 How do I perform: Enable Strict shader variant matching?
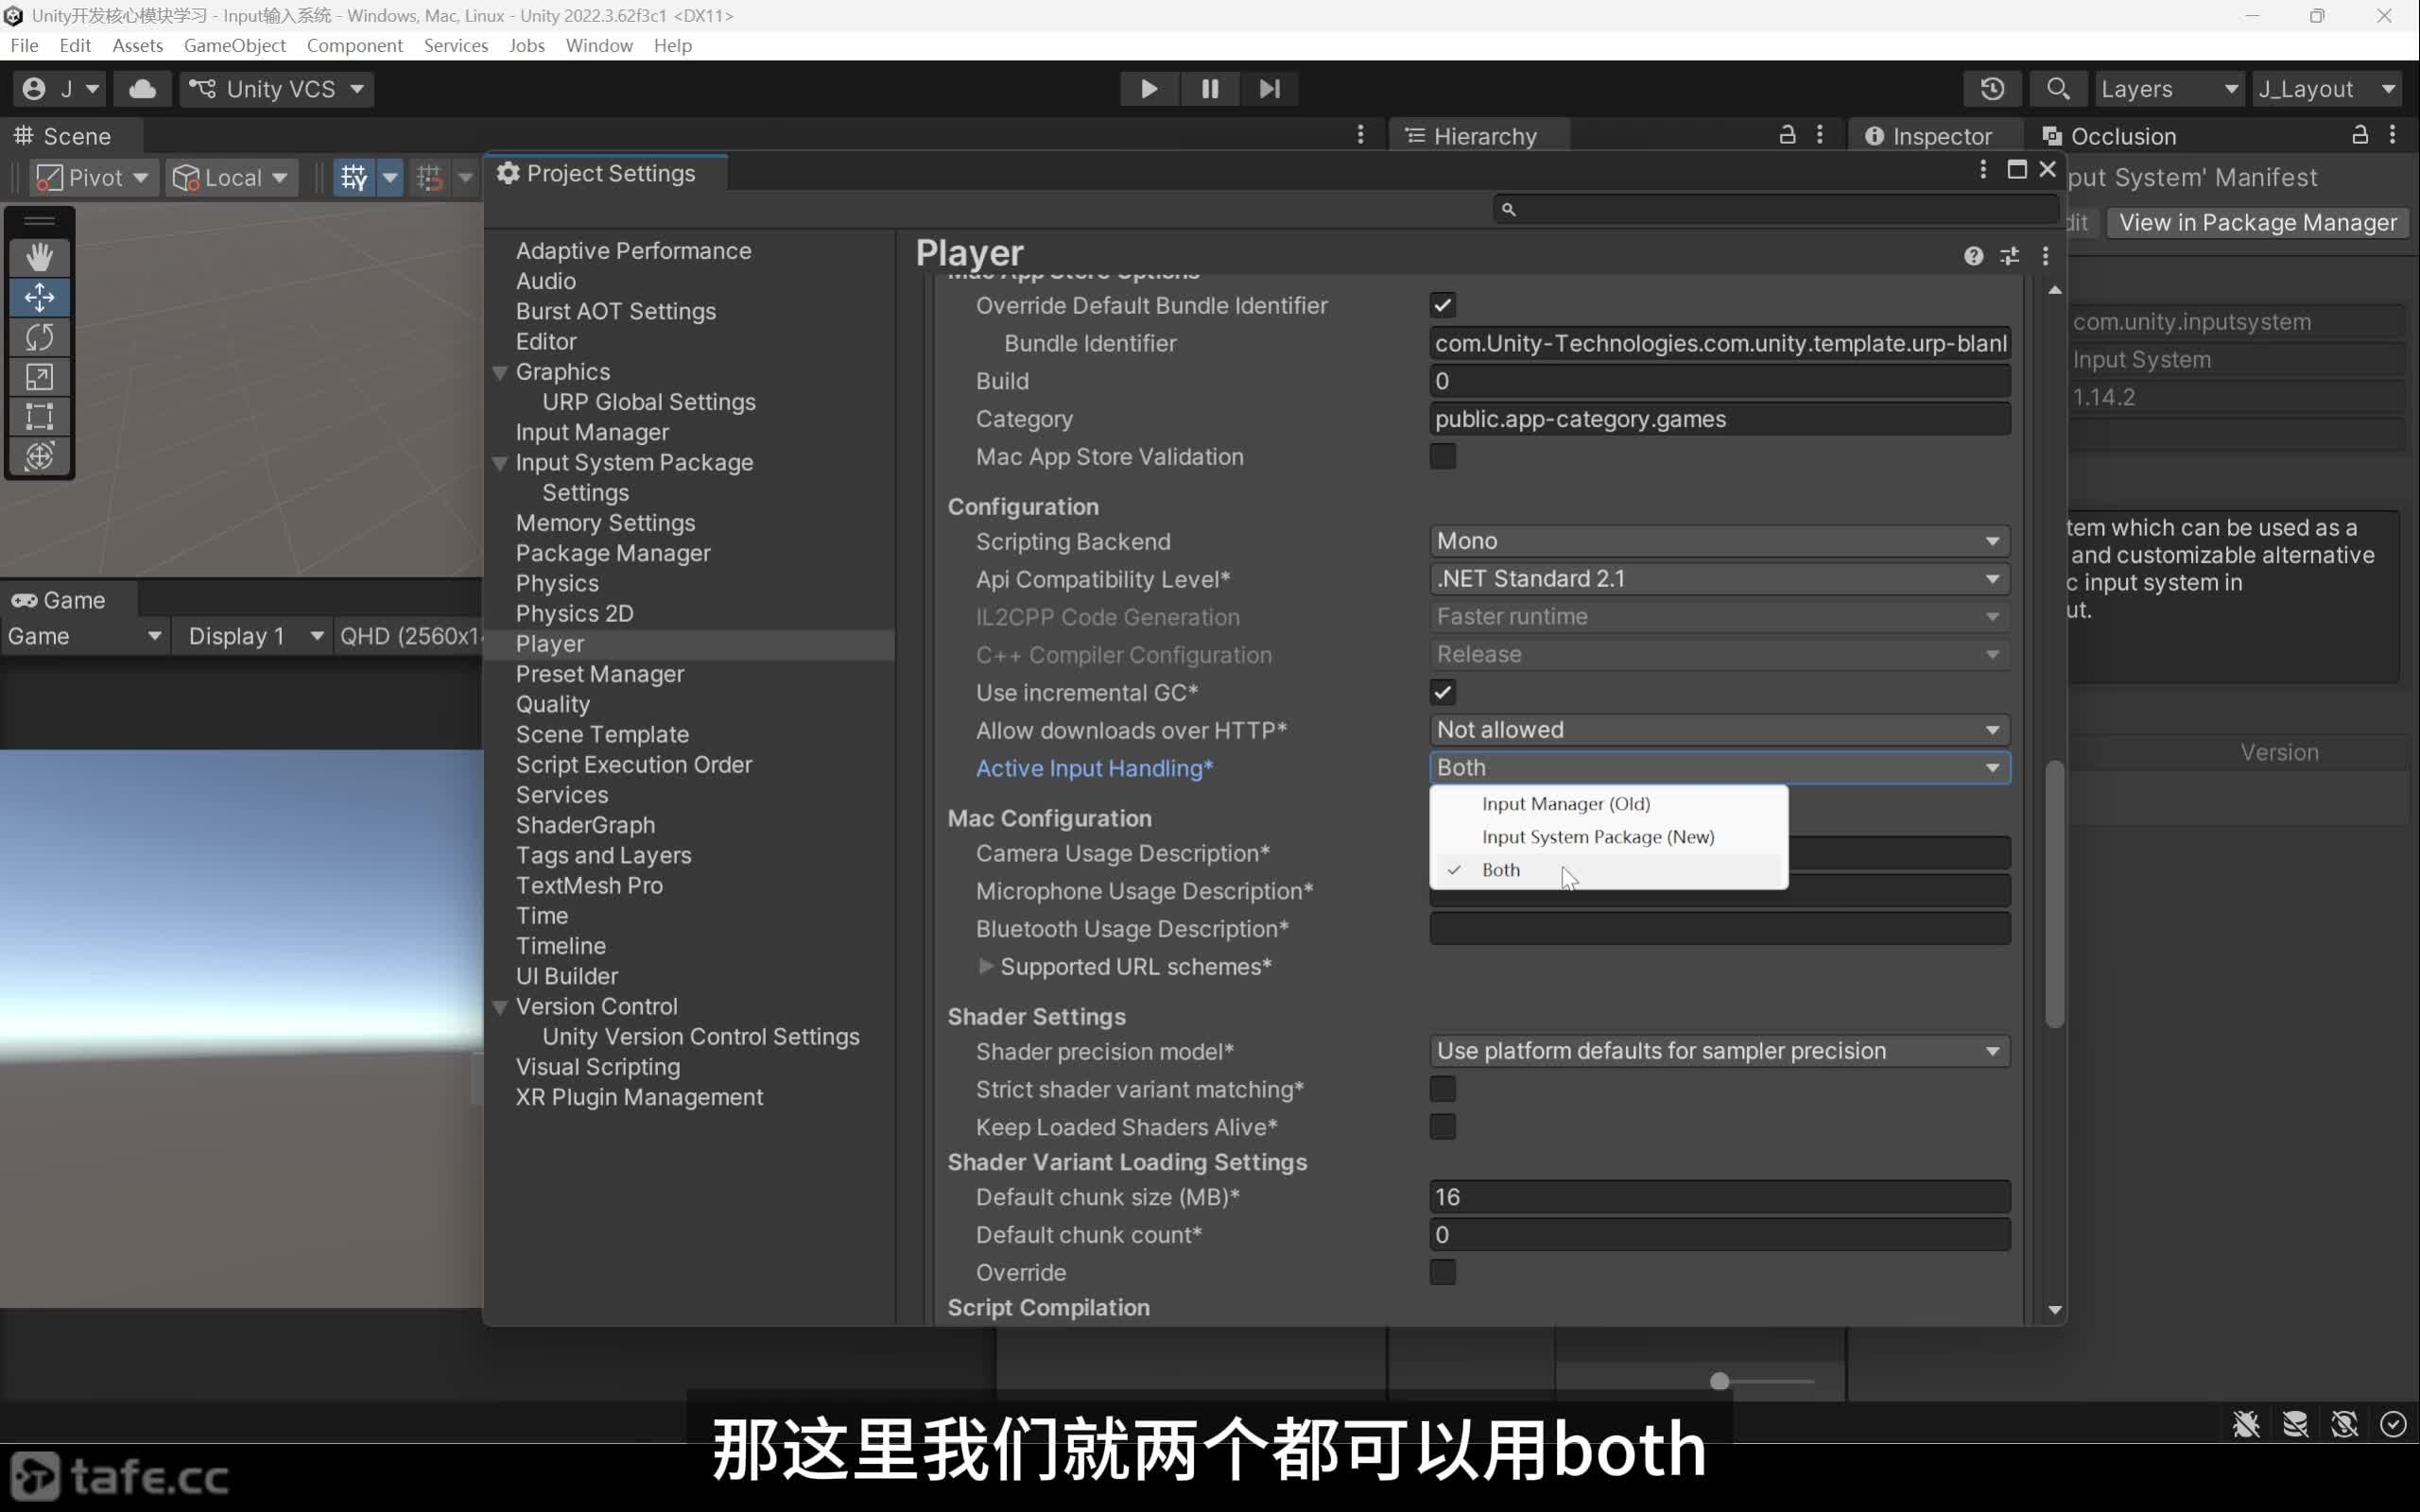click(x=1442, y=1089)
